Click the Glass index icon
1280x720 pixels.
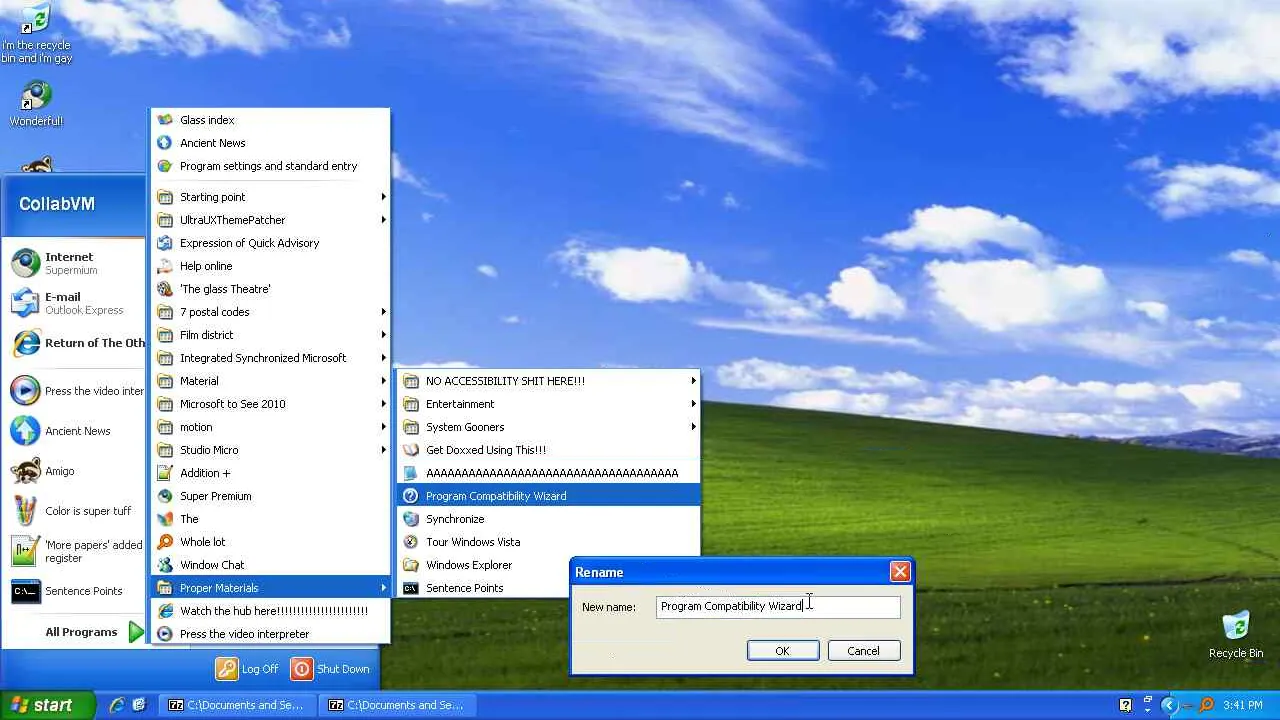pyautogui.click(x=165, y=120)
